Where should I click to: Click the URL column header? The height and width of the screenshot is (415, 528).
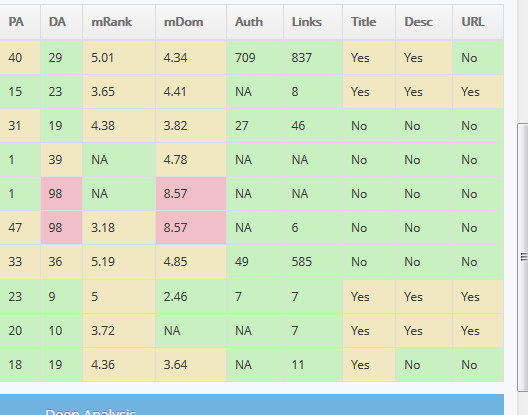[478, 22]
